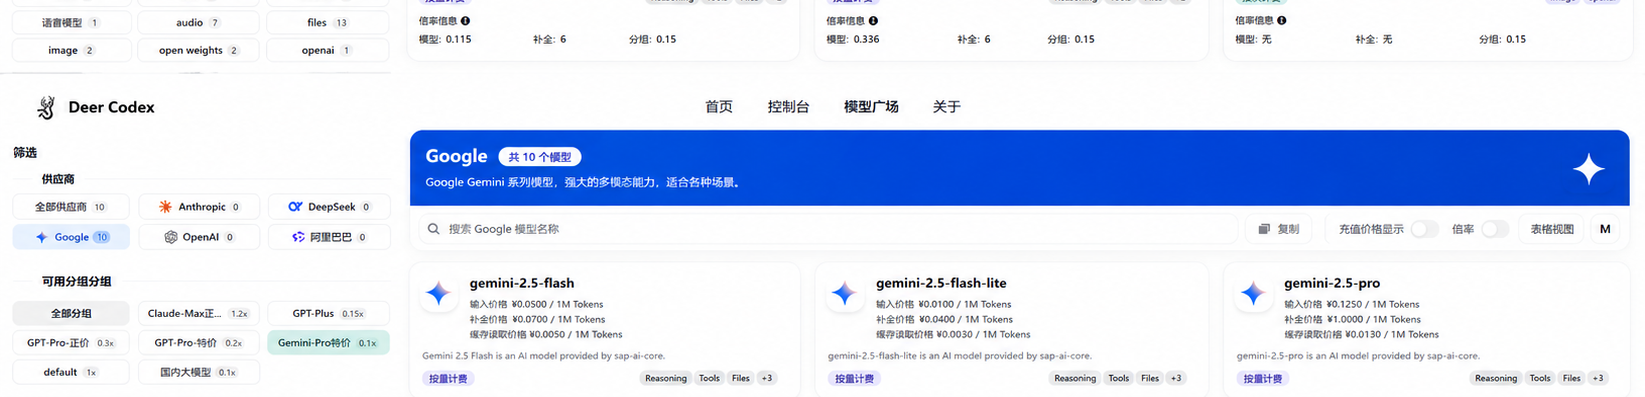Select the Google provider filter
1645x397 pixels.
[71, 237]
